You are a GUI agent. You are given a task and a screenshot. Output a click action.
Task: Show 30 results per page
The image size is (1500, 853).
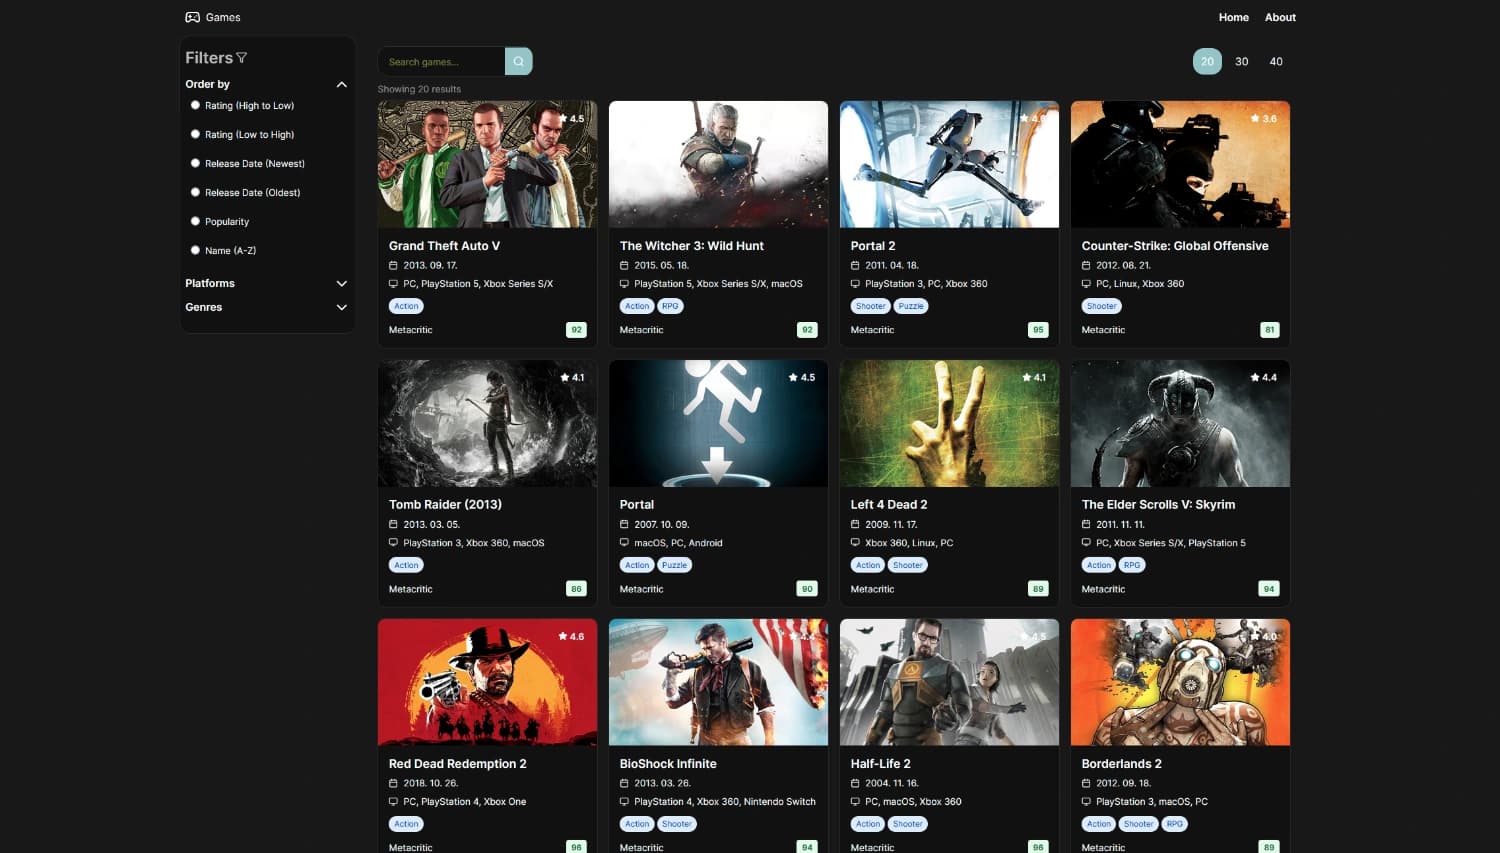pos(1241,61)
